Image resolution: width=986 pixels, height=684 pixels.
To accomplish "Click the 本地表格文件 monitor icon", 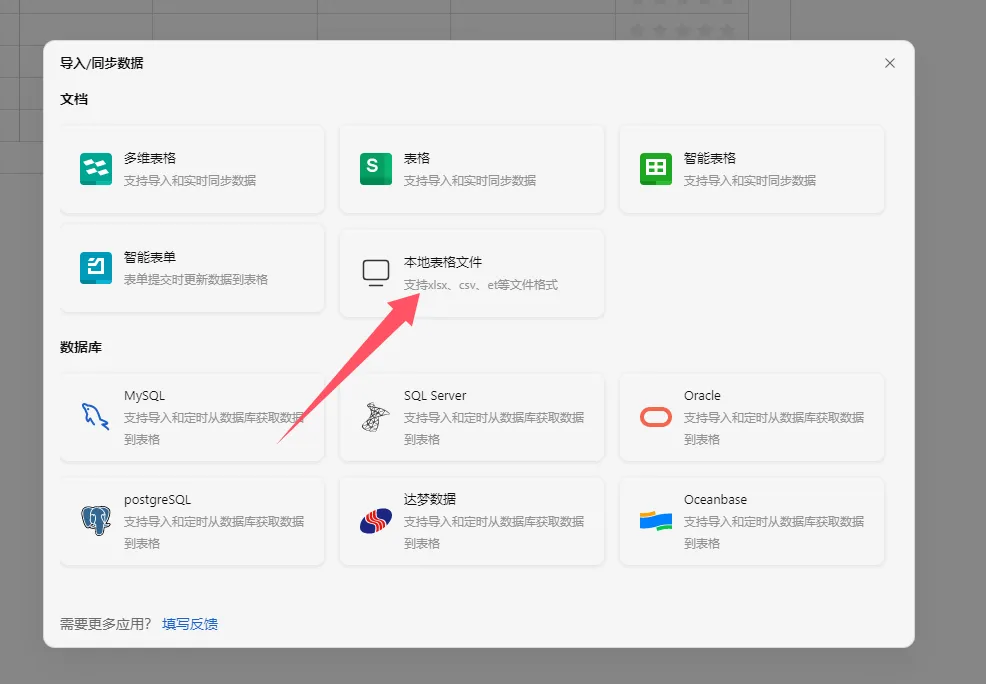I will click(375, 273).
